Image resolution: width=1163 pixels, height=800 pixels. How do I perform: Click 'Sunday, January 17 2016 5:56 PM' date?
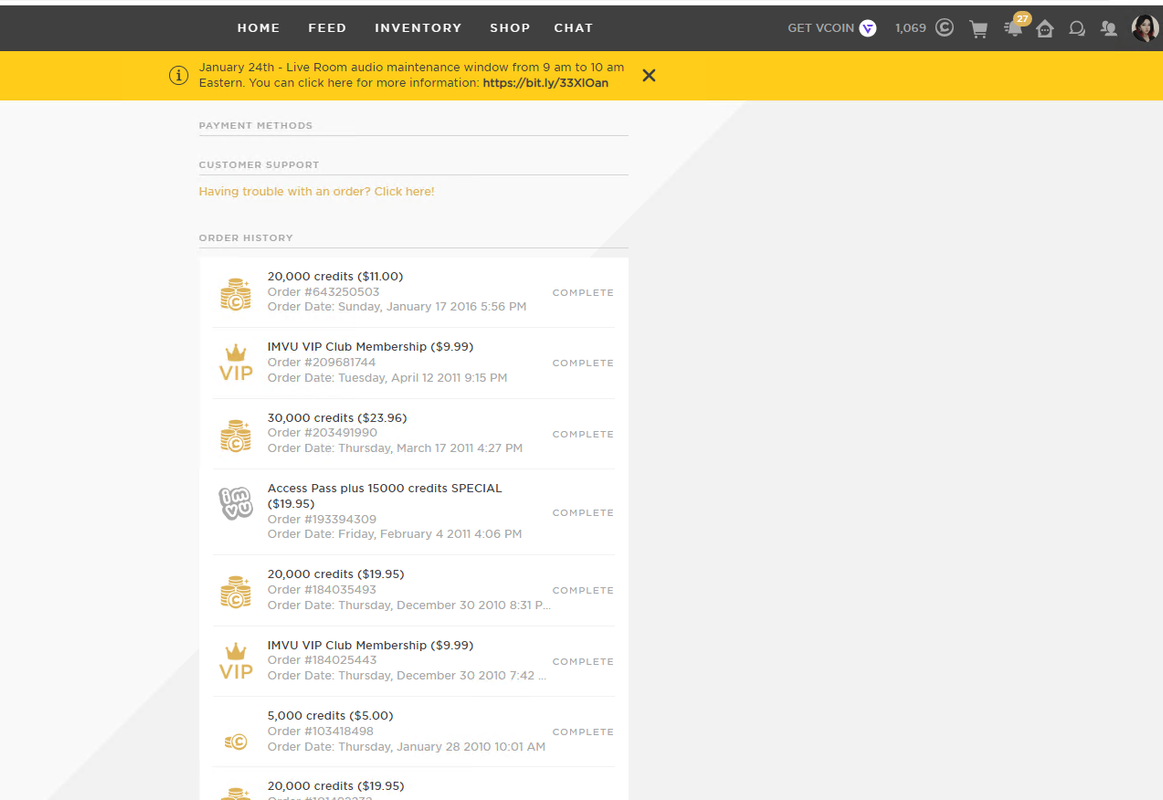(x=432, y=307)
